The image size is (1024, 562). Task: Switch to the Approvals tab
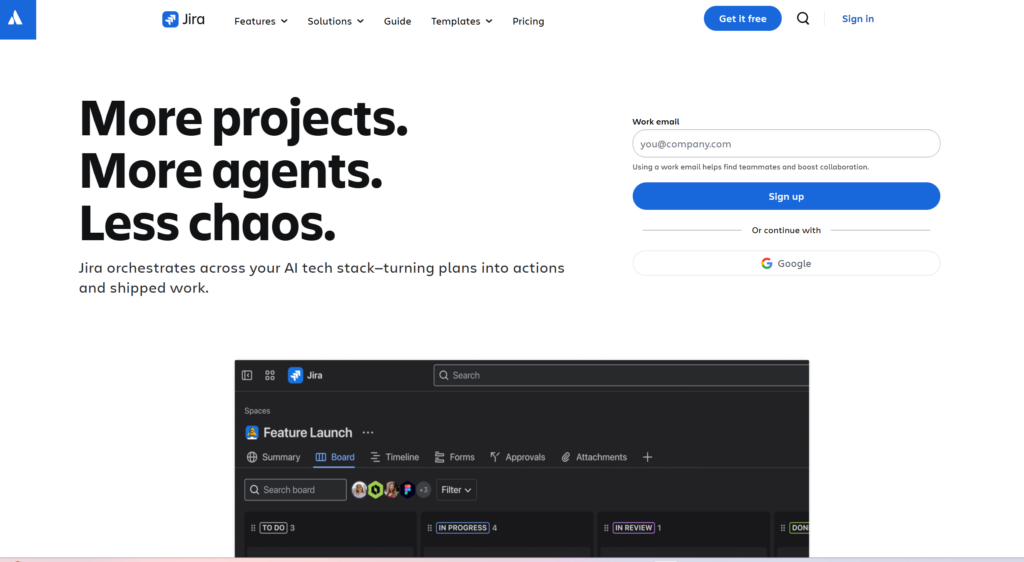point(517,458)
